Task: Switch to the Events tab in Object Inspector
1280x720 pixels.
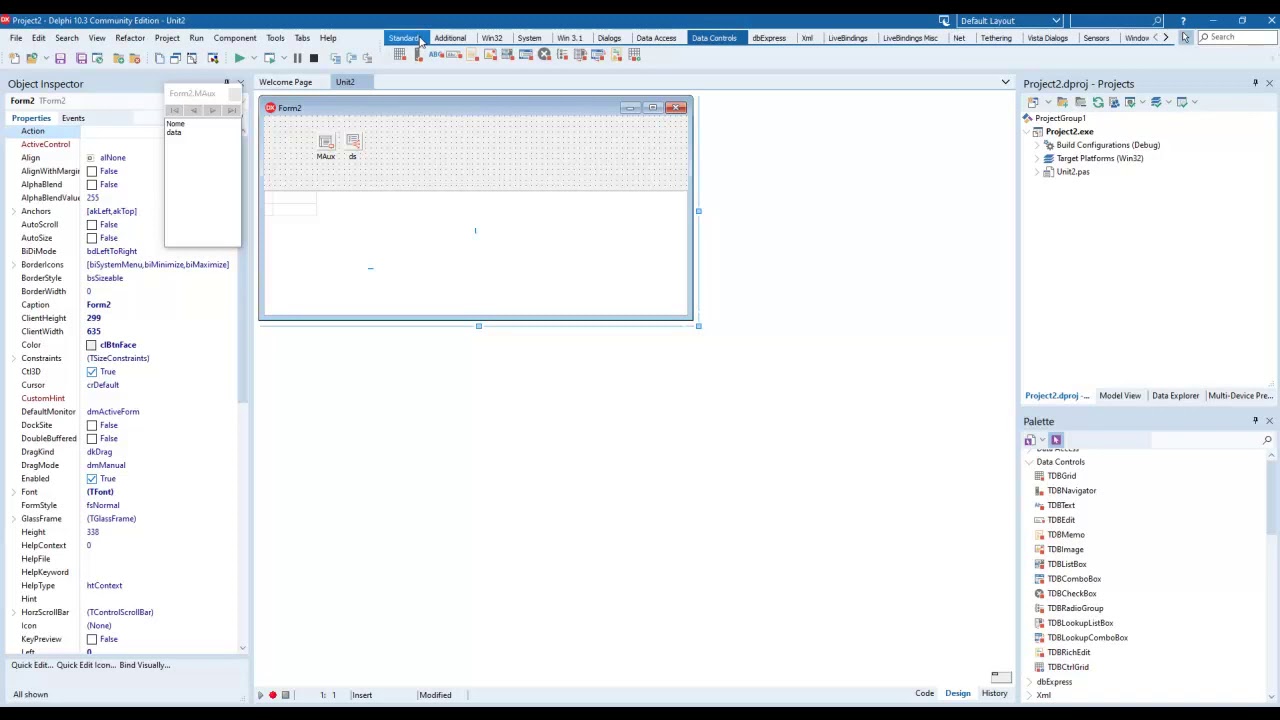Action: [x=73, y=118]
